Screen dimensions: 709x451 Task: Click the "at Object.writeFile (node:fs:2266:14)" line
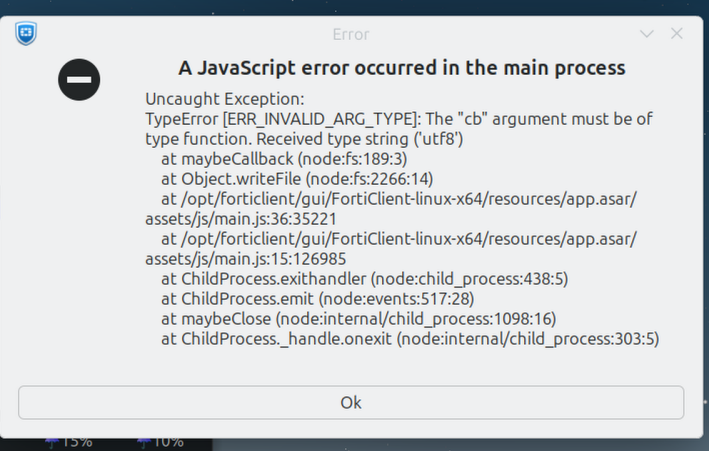[x=297, y=179]
